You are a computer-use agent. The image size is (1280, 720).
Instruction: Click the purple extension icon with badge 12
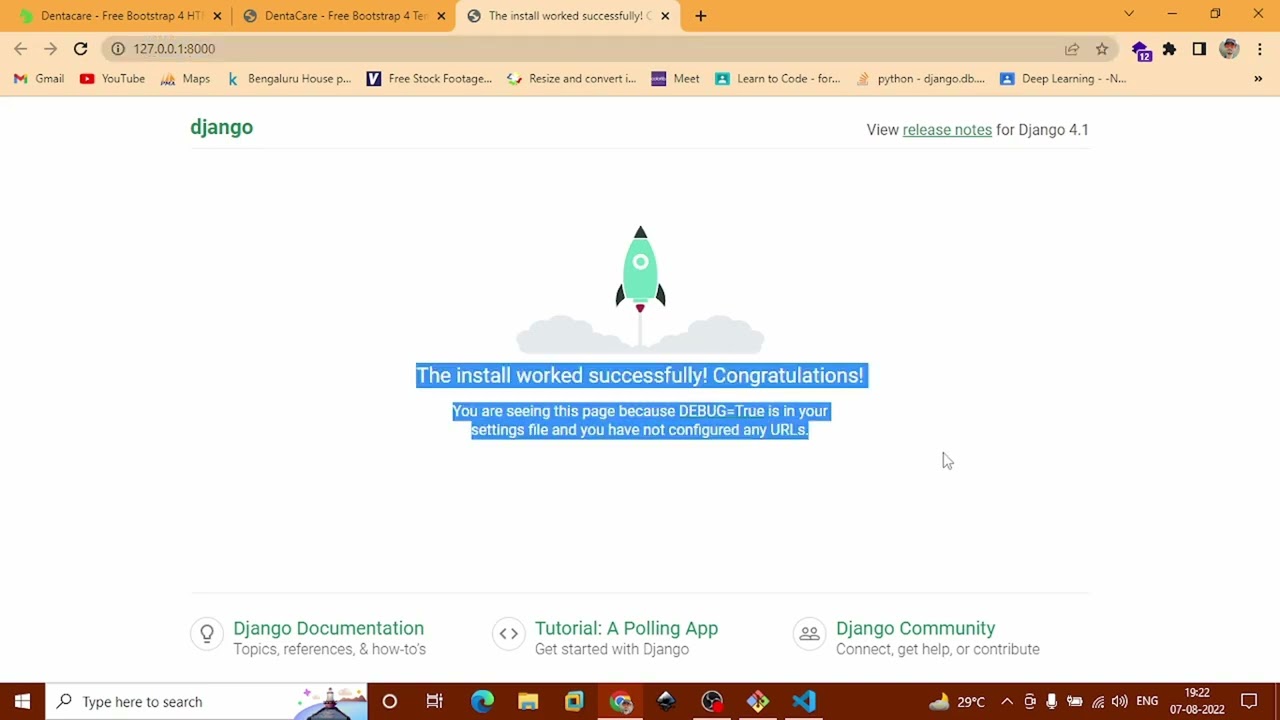(x=1141, y=50)
